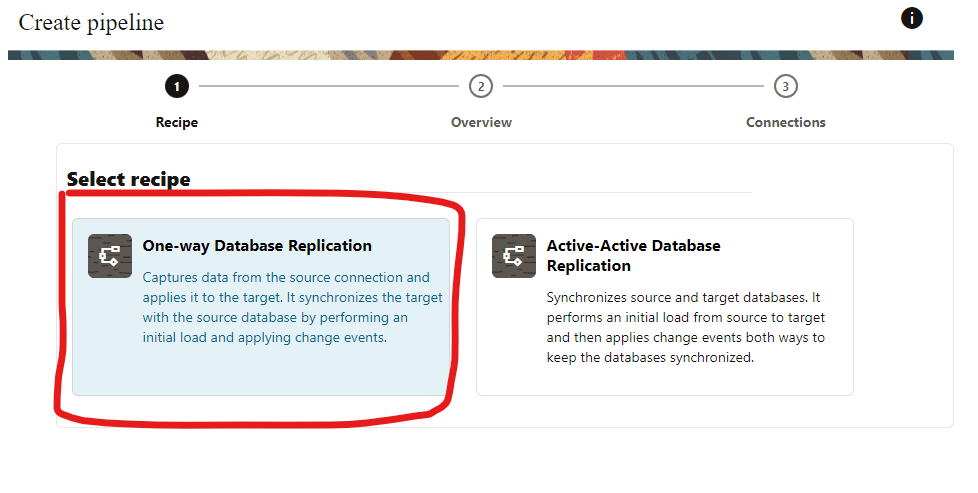
Task: Open the Recipe step label
Action: [177, 122]
